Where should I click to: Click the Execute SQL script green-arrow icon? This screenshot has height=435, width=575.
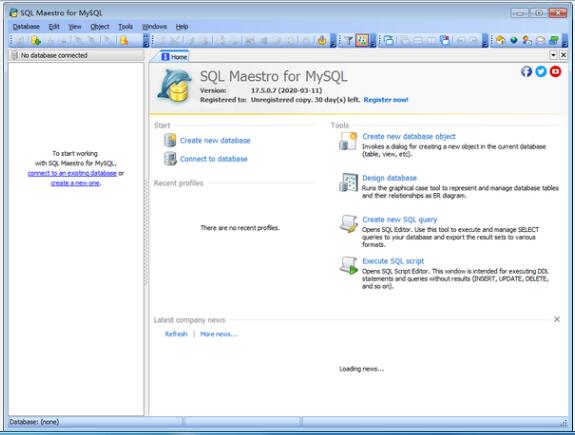pos(348,266)
